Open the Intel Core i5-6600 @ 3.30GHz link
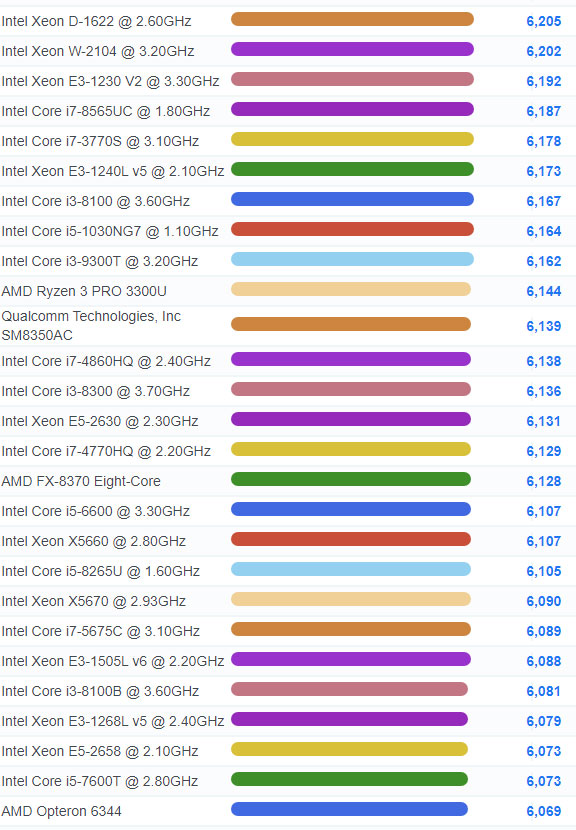 tap(96, 511)
